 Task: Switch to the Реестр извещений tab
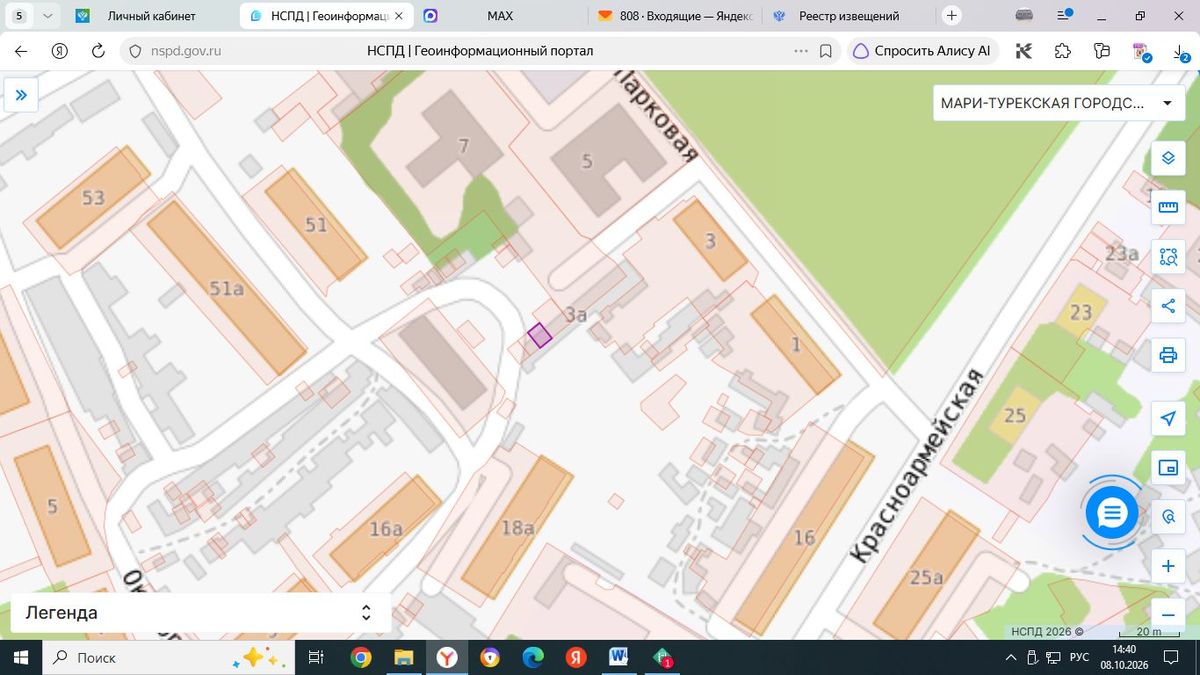click(849, 16)
